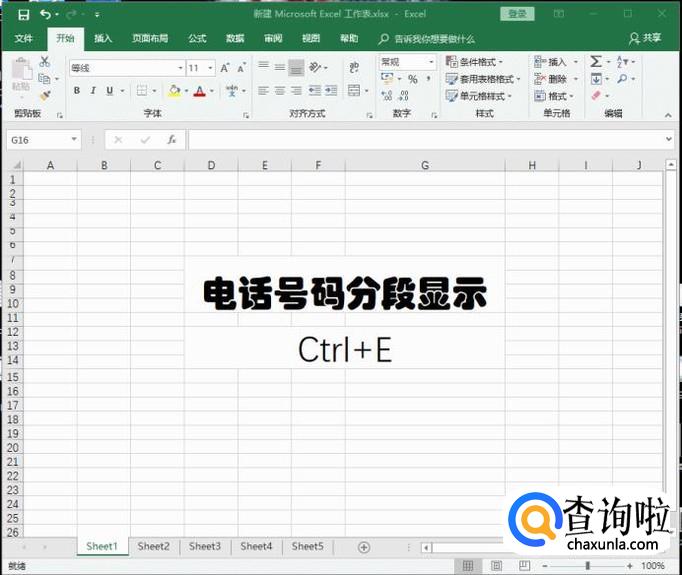Center cell text horizontally
The height and width of the screenshot is (575, 682).
(x=280, y=90)
